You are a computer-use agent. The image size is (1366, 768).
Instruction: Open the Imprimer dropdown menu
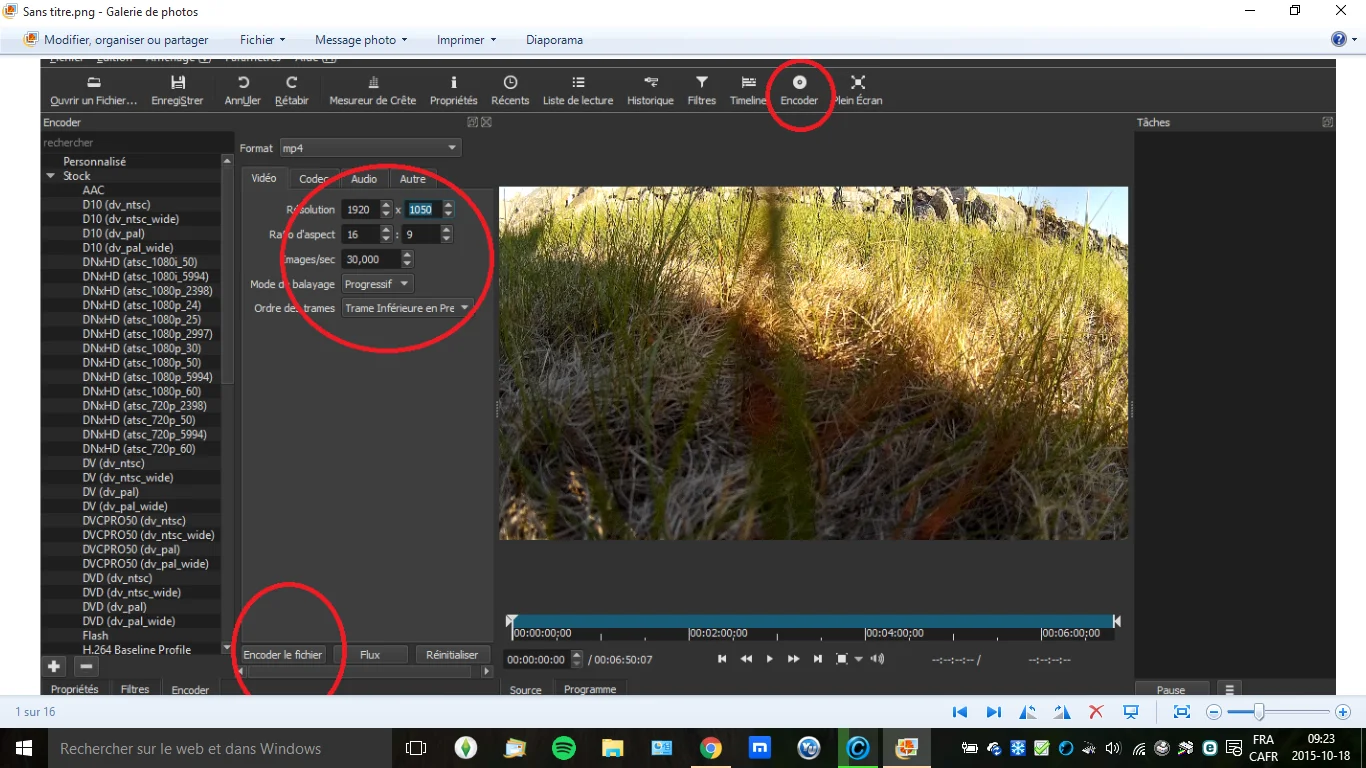[x=467, y=40]
